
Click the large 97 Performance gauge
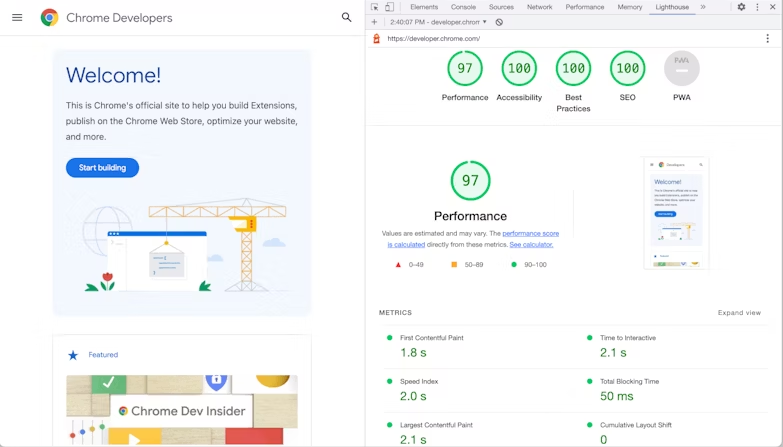[x=470, y=180]
